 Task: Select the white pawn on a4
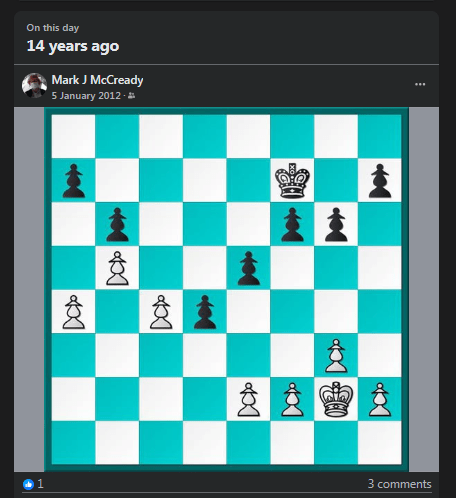point(74,312)
